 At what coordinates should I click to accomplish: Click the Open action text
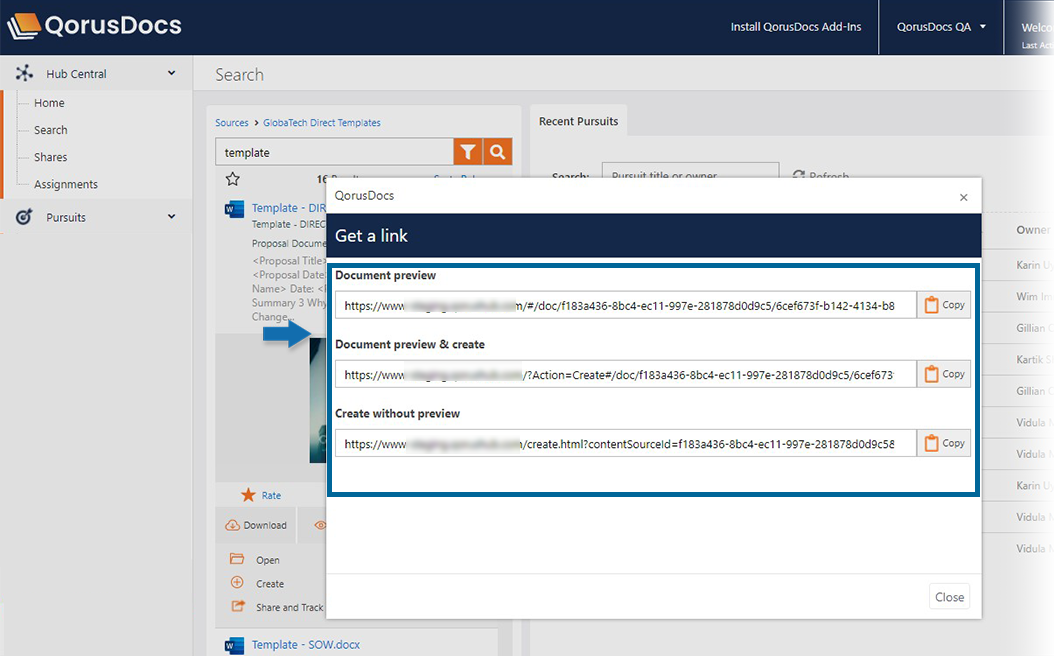coord(268,560)
